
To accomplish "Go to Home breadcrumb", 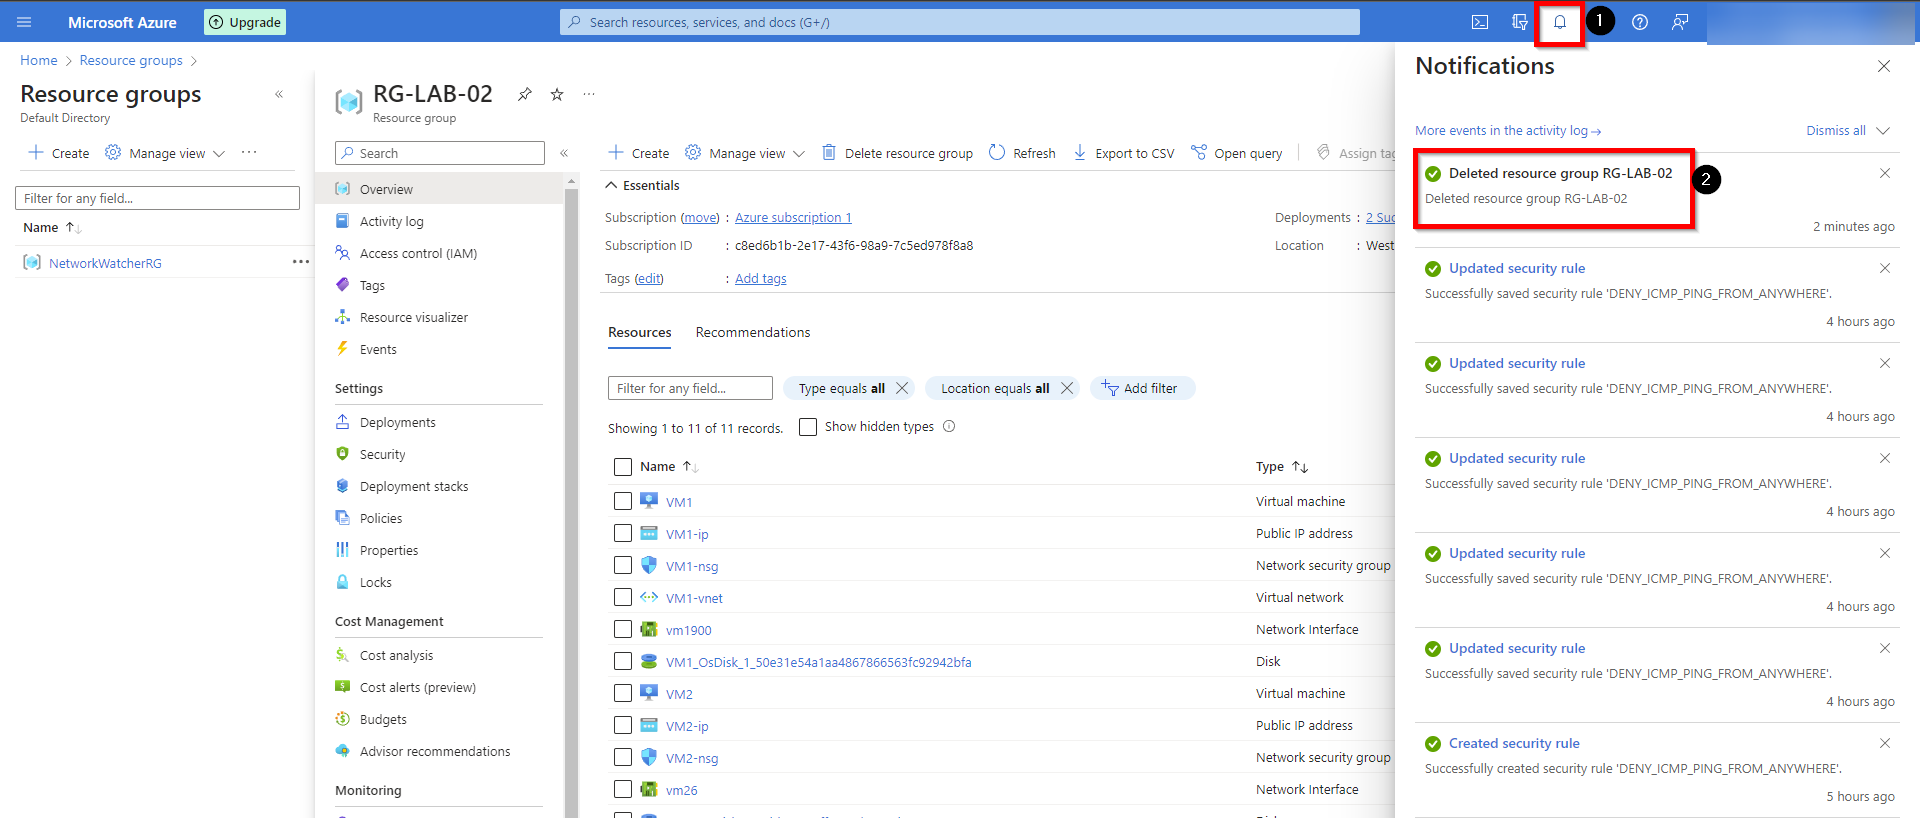I will tap(39, 60).
